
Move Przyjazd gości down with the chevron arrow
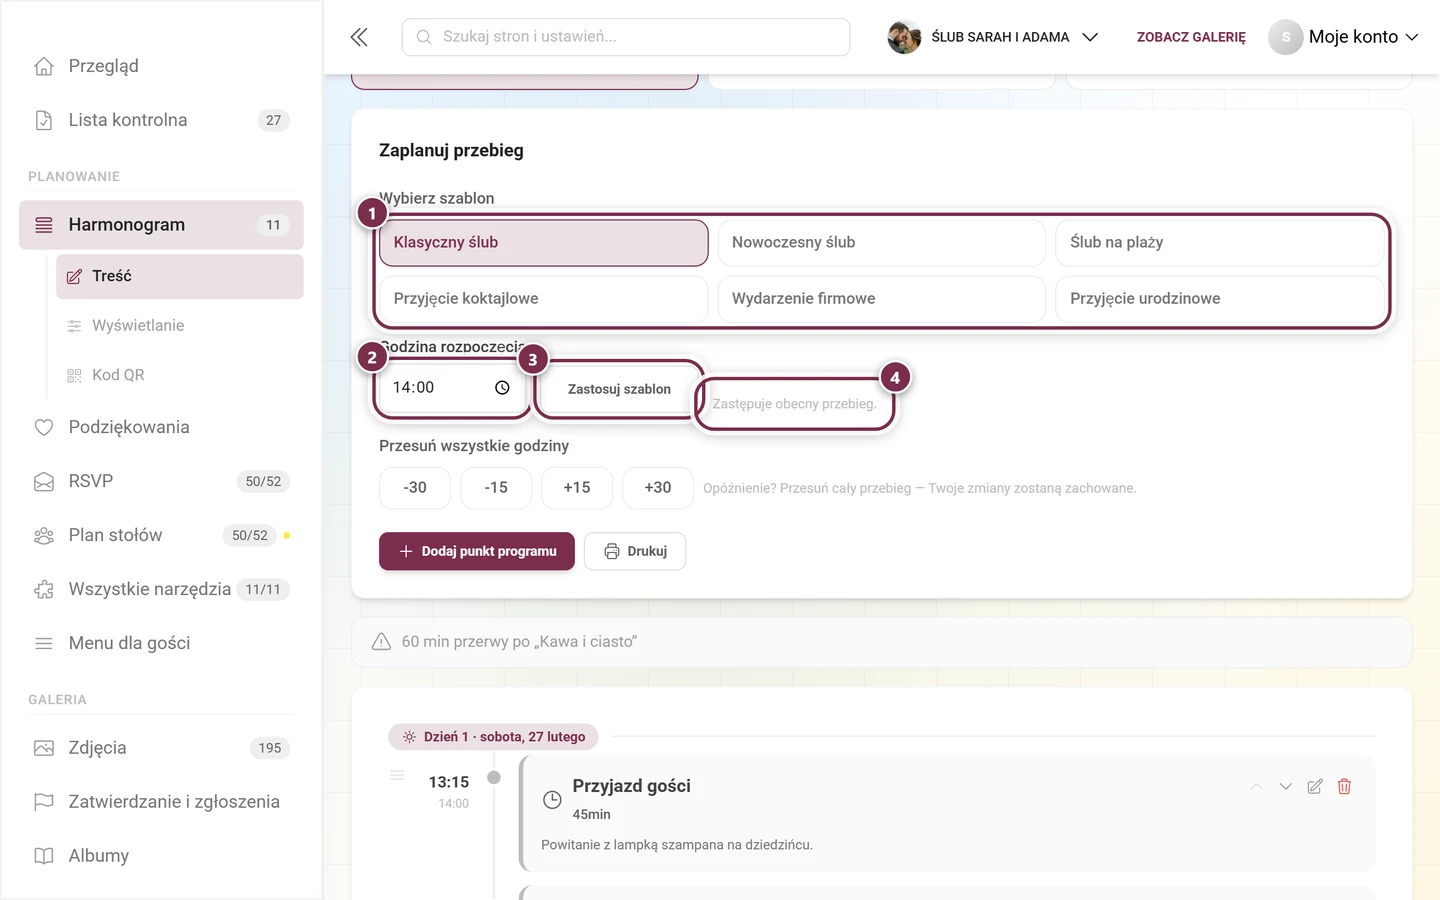1286,787
